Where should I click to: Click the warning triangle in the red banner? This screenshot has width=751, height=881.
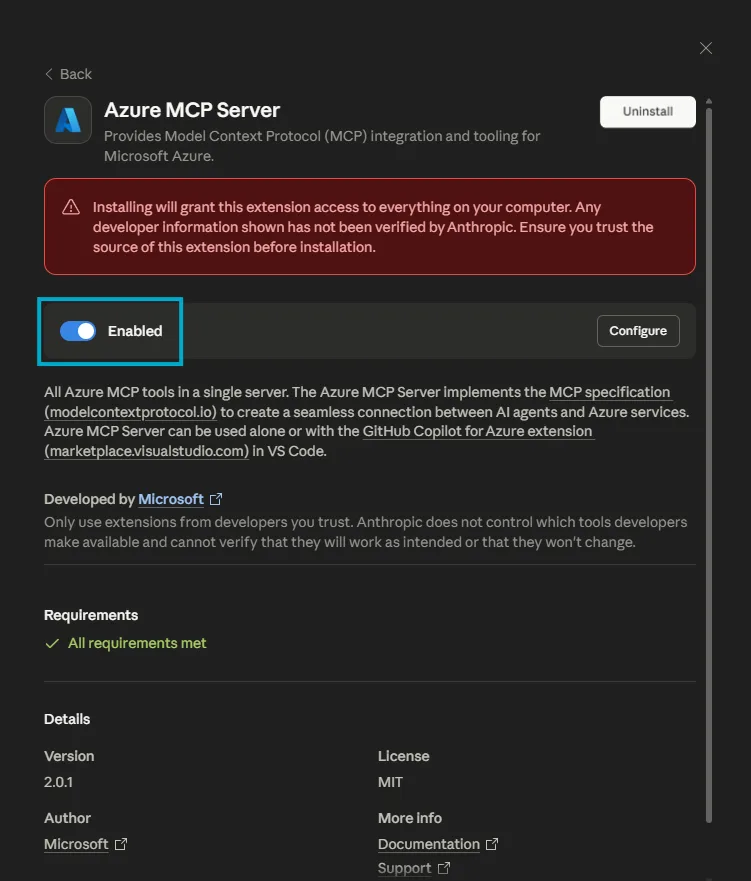(70, 207)
